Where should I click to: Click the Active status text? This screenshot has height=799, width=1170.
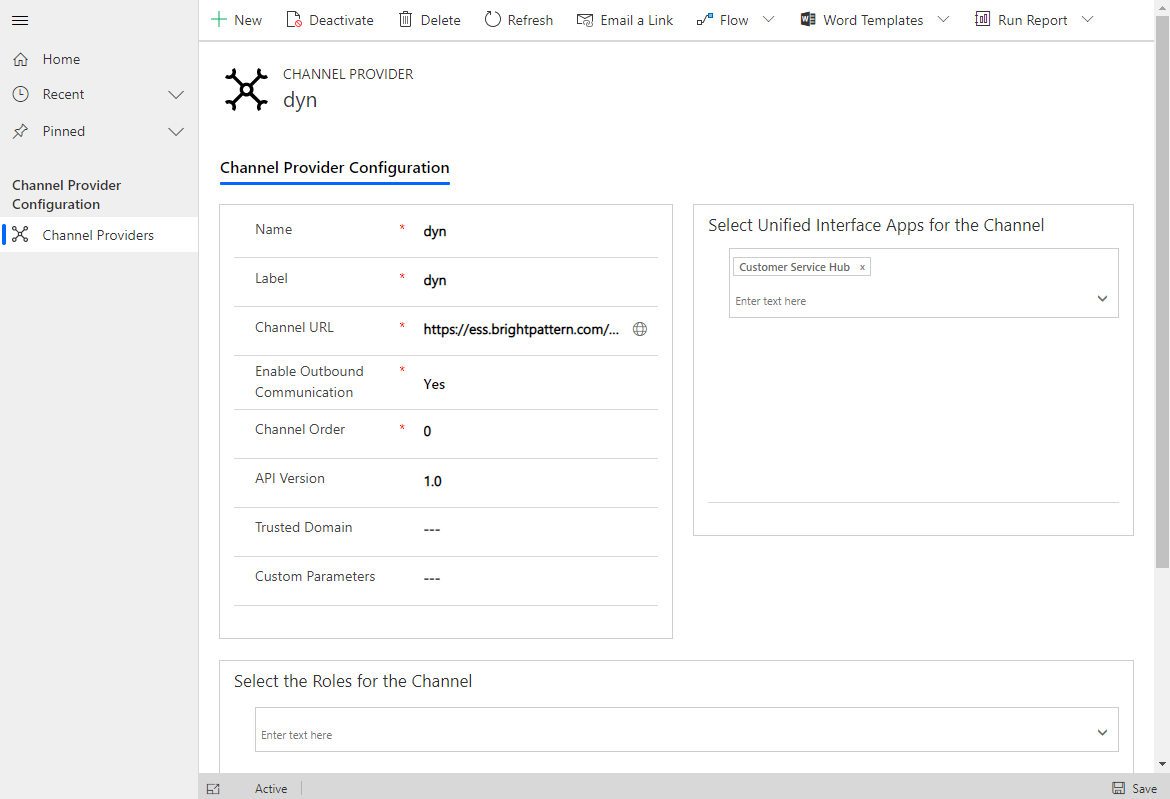271,789
